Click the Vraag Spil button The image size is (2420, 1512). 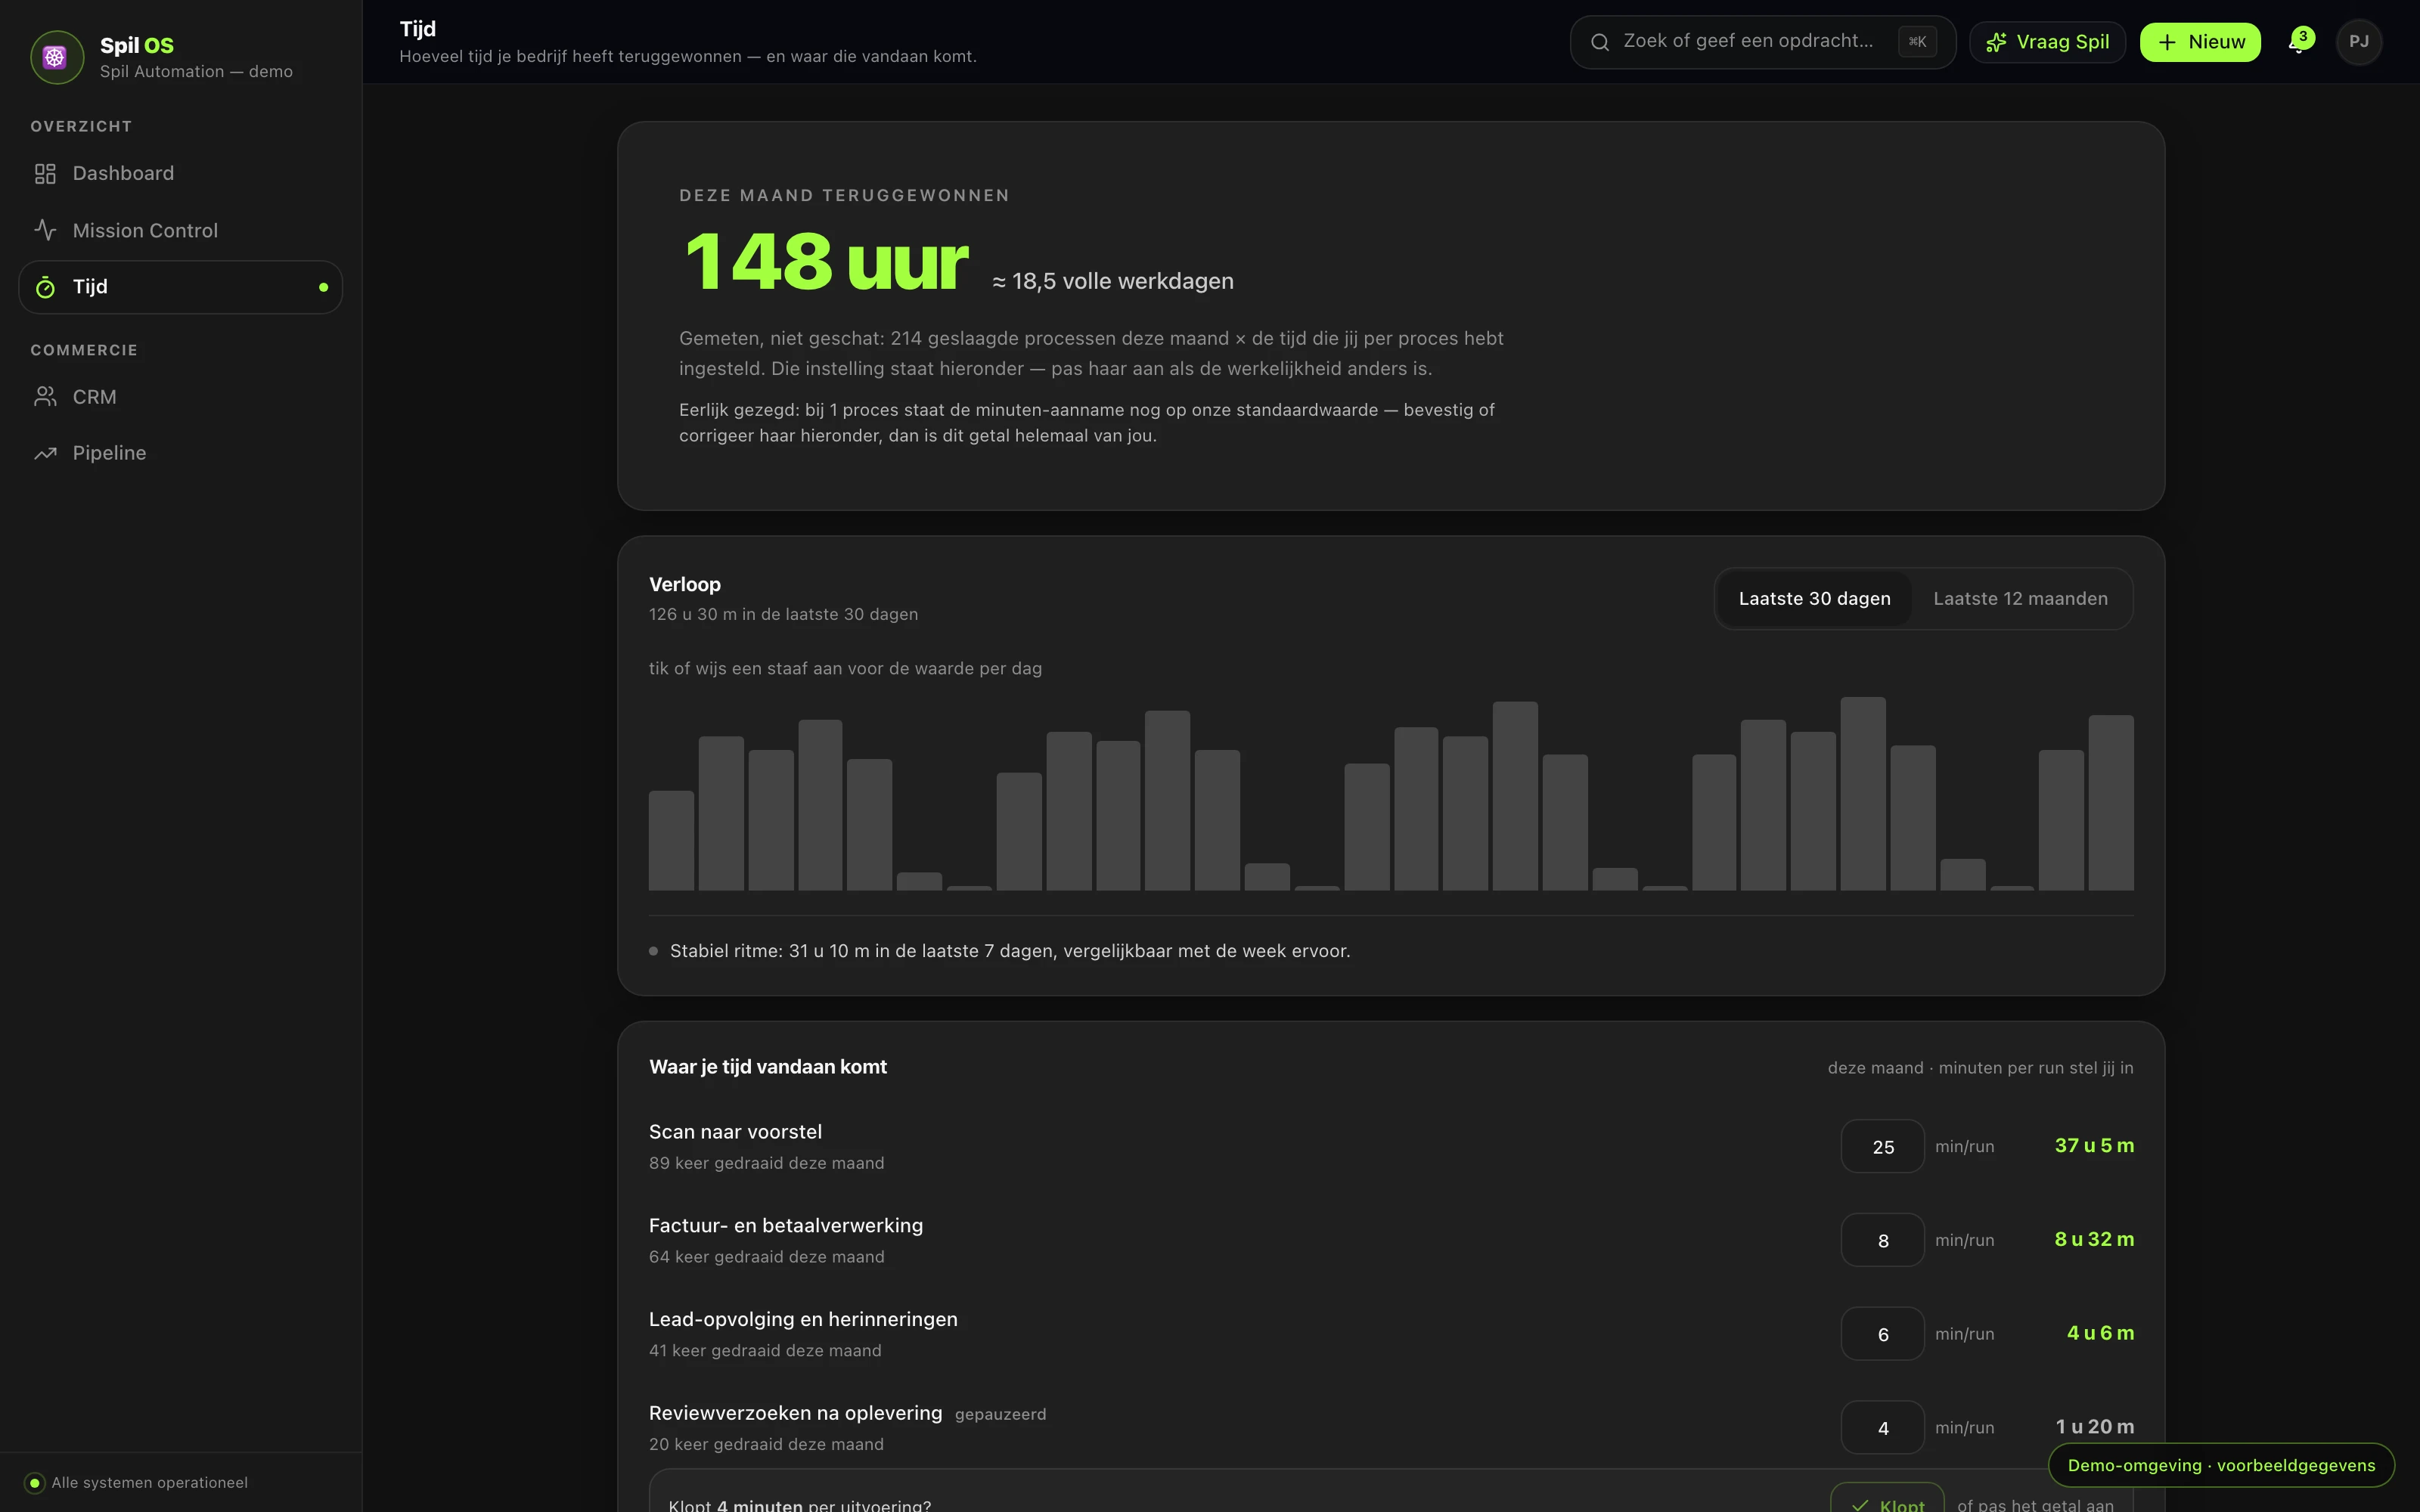(x=2047, y=42)
